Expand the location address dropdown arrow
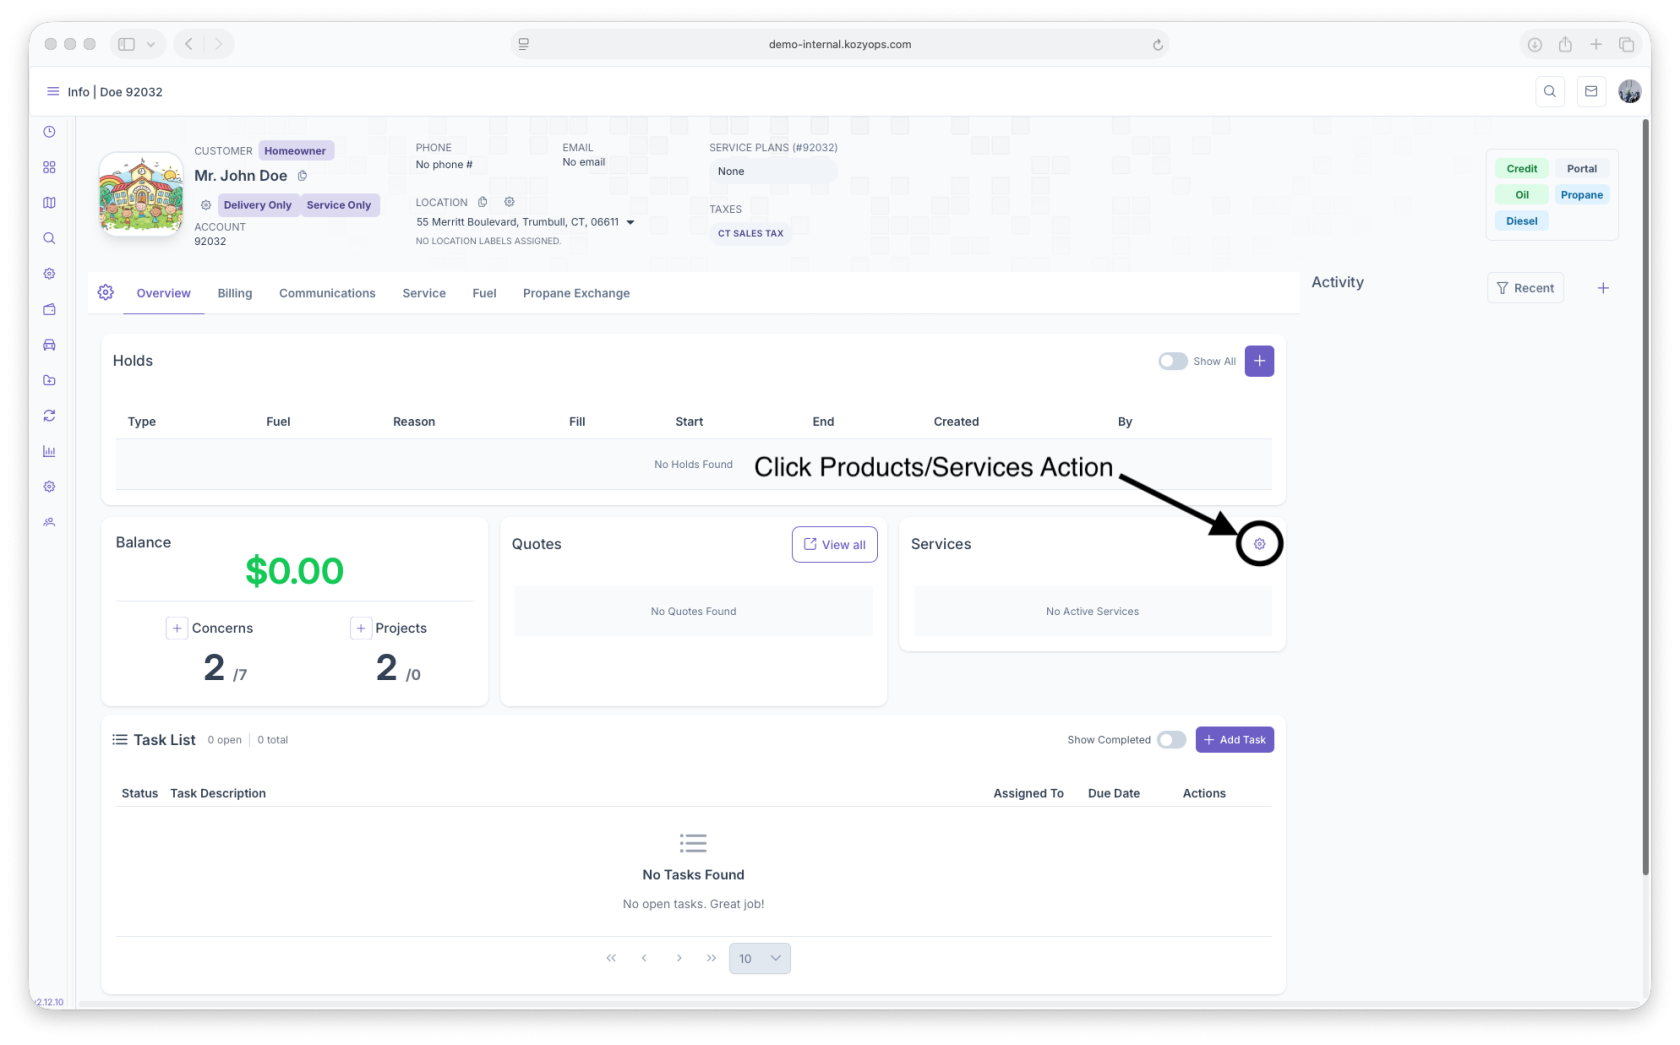The width and height of the screenshot is (1680, 1045). (630, 222)
